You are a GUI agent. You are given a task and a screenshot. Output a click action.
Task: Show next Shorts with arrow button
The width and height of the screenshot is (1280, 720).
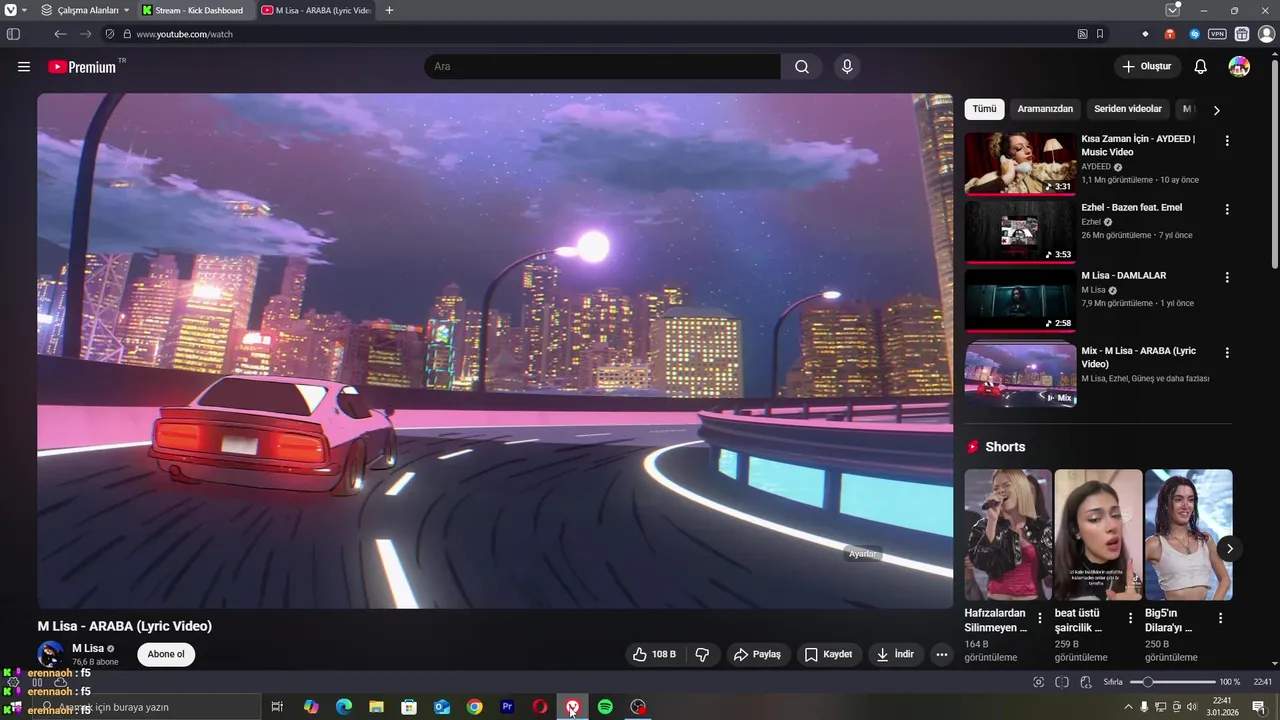click(1229, 548)
